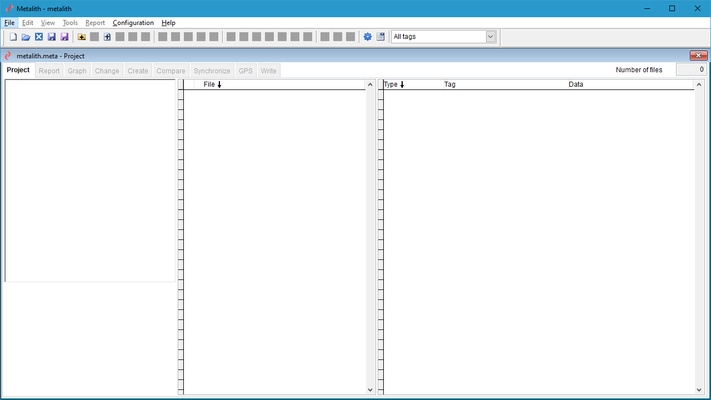Image resolution: width=711 pixels, height=400 pixels.
Task: Click the Number of files field
Action: 691,70
